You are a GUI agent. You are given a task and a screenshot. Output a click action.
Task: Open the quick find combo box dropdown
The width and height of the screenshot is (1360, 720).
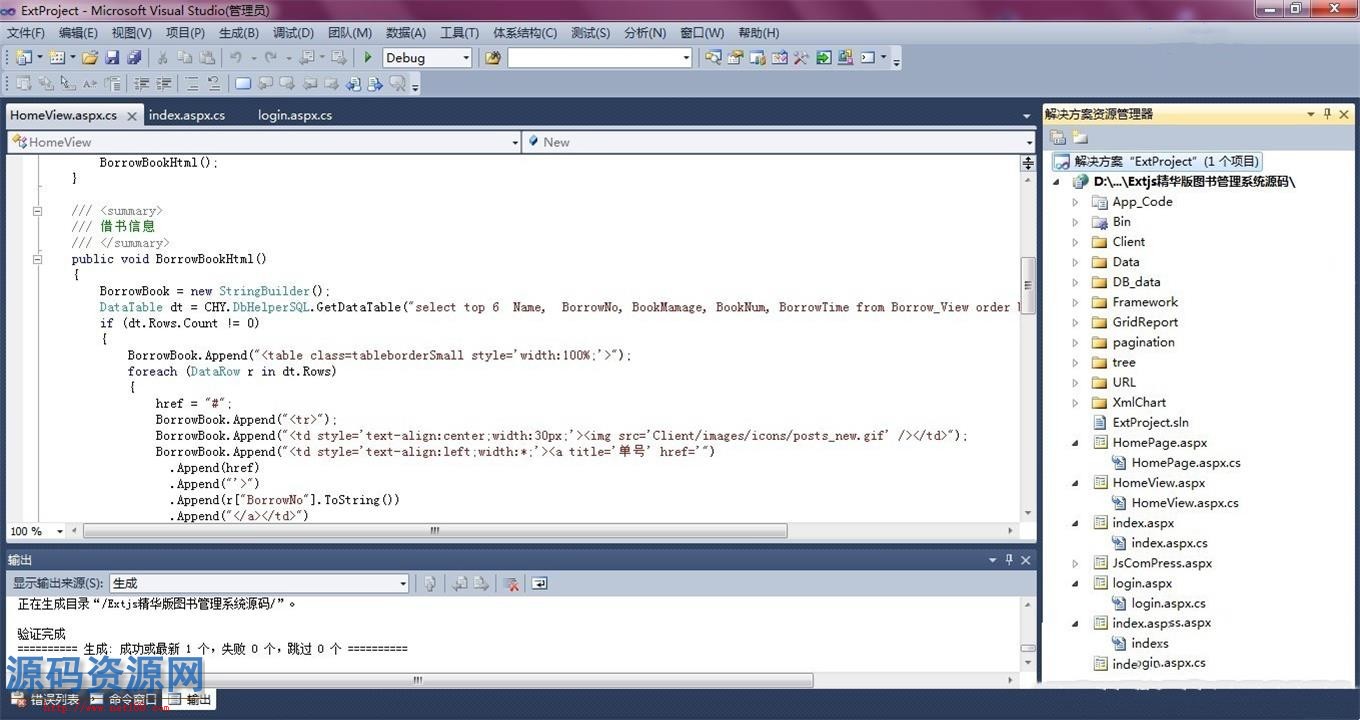pos(686,58)
